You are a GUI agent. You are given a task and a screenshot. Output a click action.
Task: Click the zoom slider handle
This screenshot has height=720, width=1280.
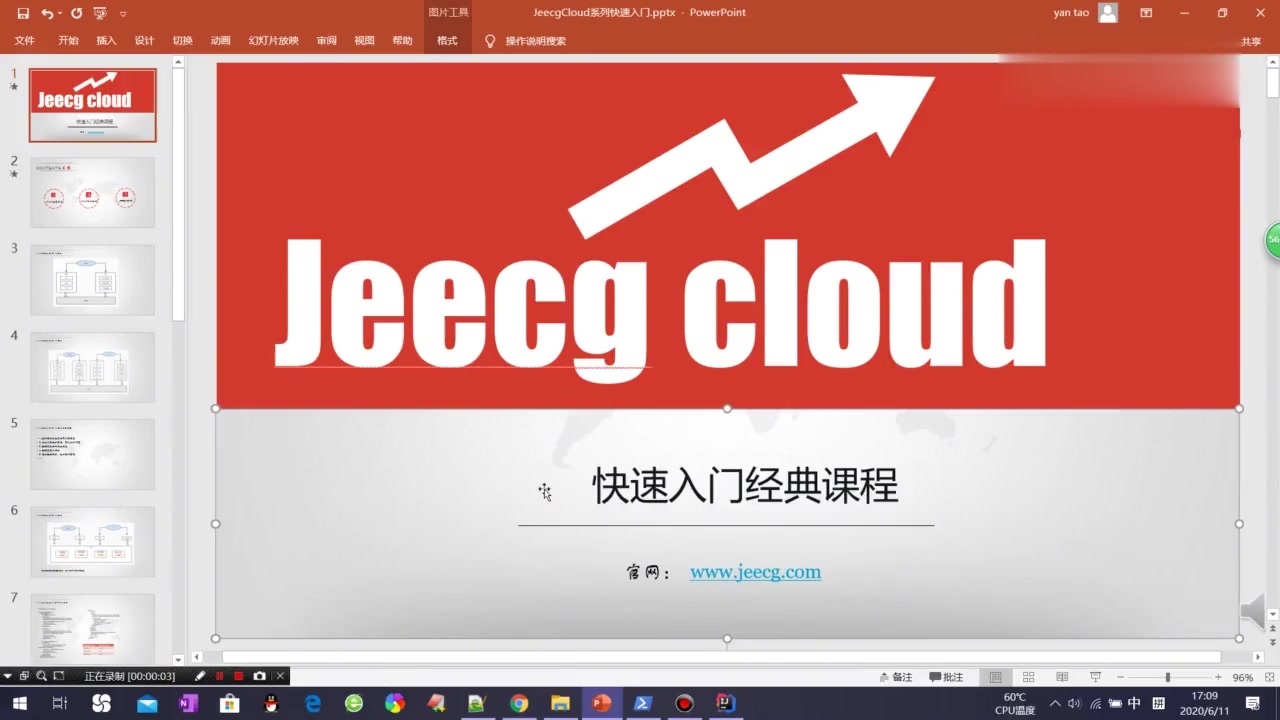(1167, 677)
